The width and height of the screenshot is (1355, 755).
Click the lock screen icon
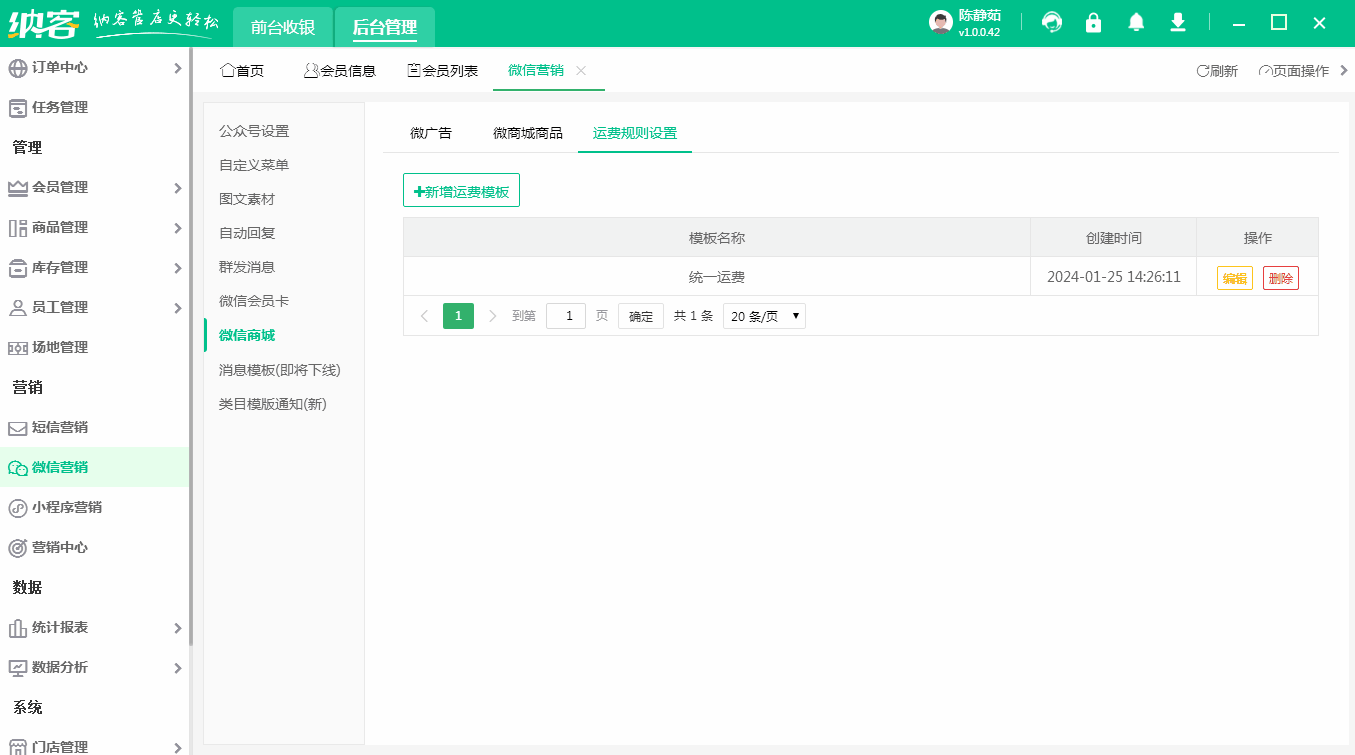point(1093,21)
